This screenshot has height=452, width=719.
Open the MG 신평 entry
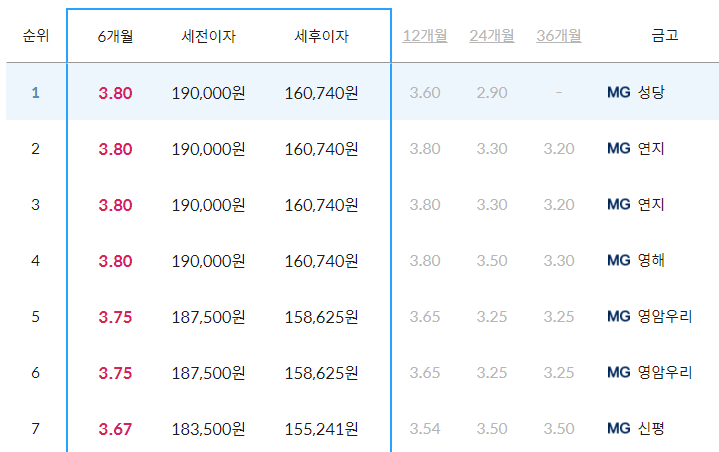[x=636, y=429]
